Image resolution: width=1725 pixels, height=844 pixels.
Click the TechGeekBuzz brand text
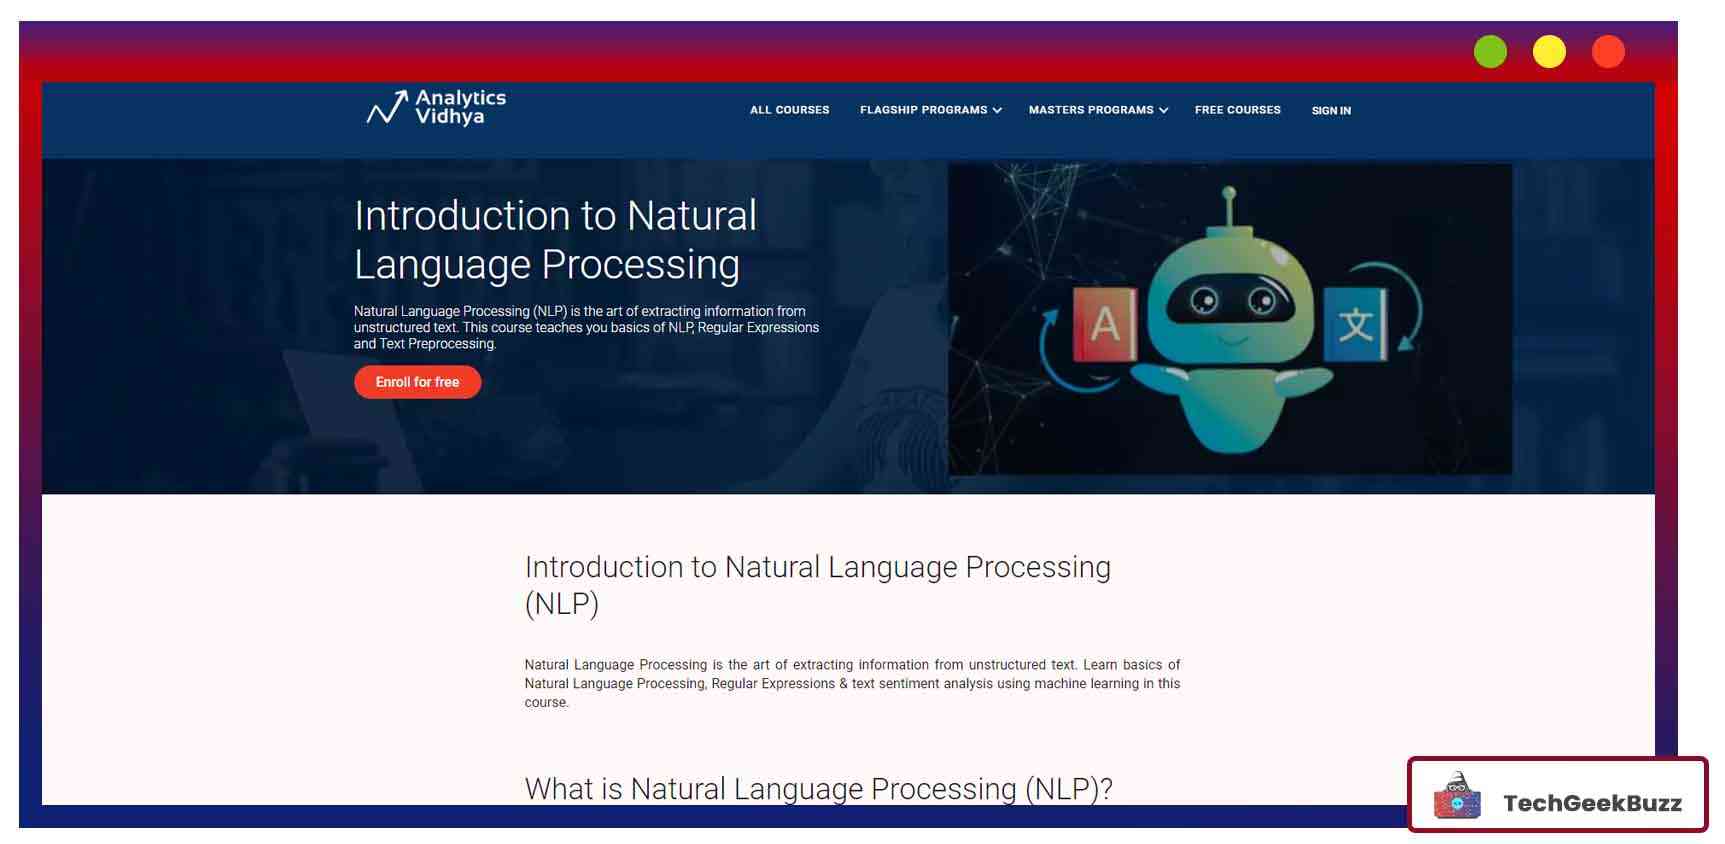coord(1592,803)
